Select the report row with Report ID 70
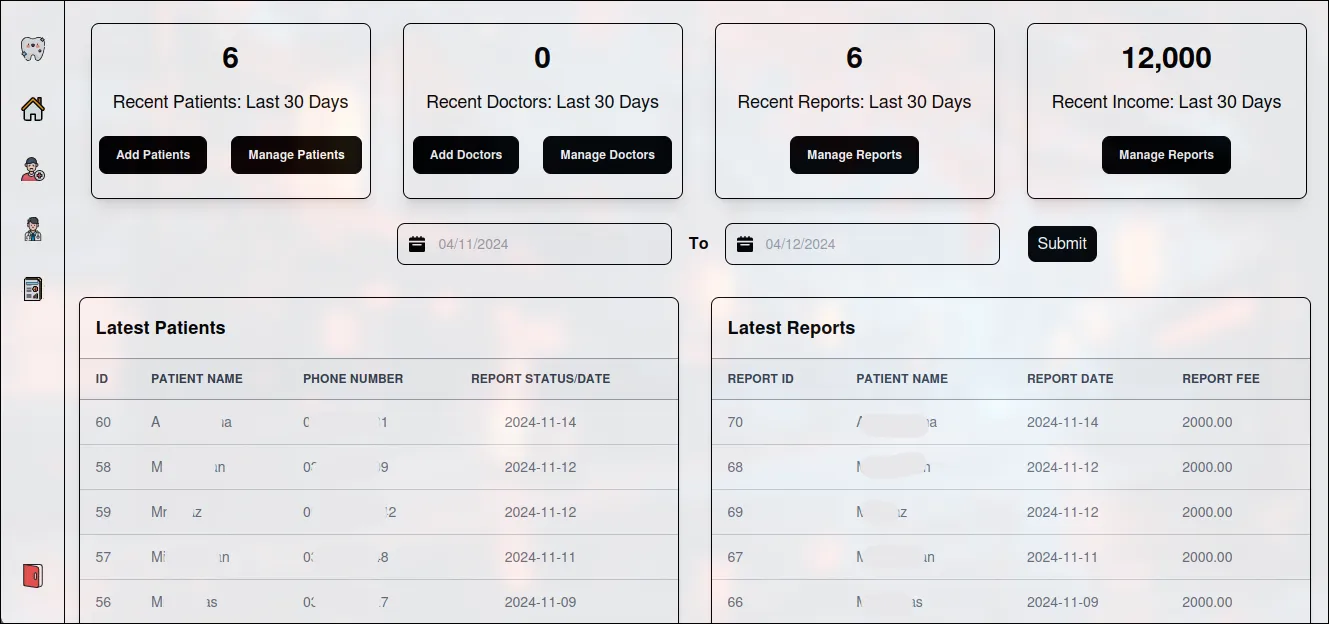Screen dimensions: 1329x624 1010,422
